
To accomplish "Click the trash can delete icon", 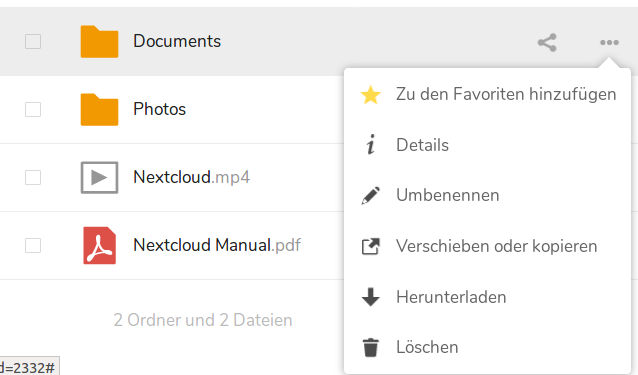I will [370, 347].
